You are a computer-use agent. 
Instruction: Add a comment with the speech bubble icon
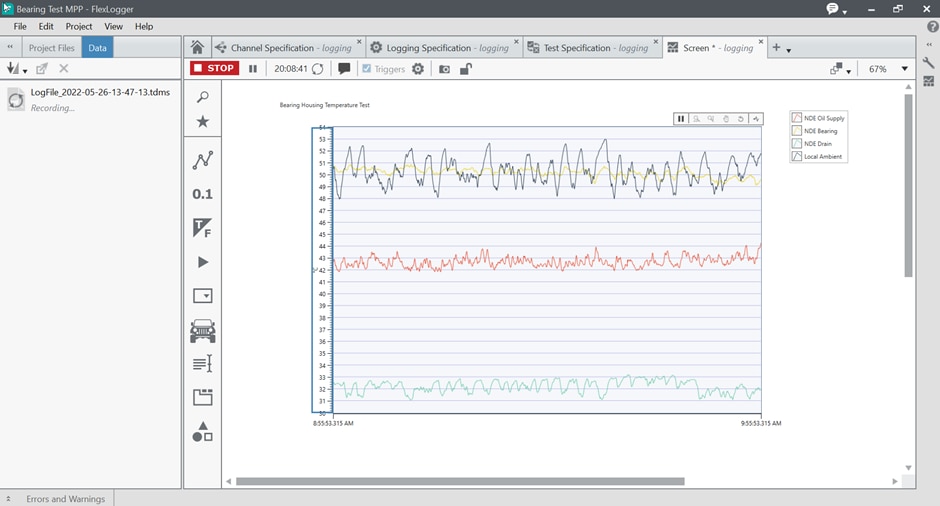pyautogui.click(x=344, y=69)
